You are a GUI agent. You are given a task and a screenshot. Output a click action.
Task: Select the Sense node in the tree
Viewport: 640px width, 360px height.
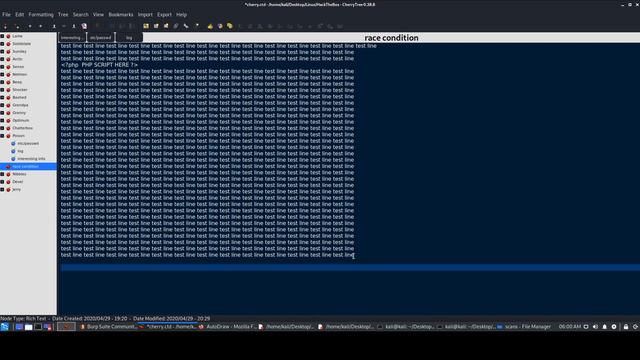18,67
